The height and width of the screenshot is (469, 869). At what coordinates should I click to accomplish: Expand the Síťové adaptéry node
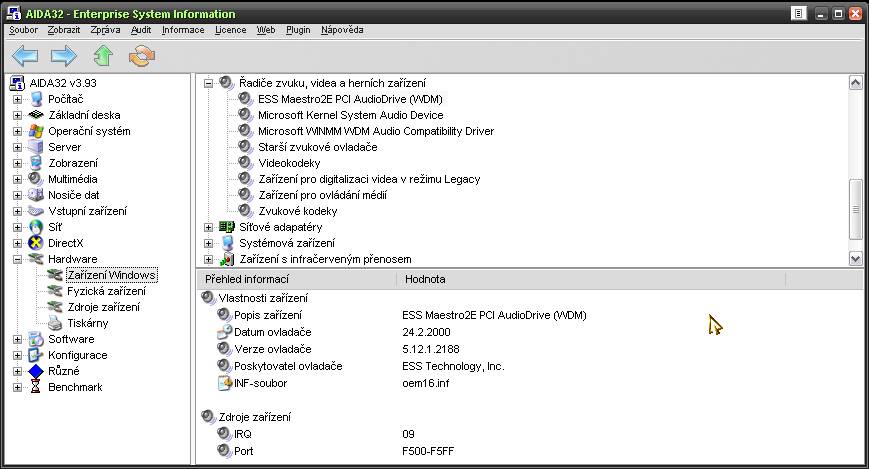point(208,227)
